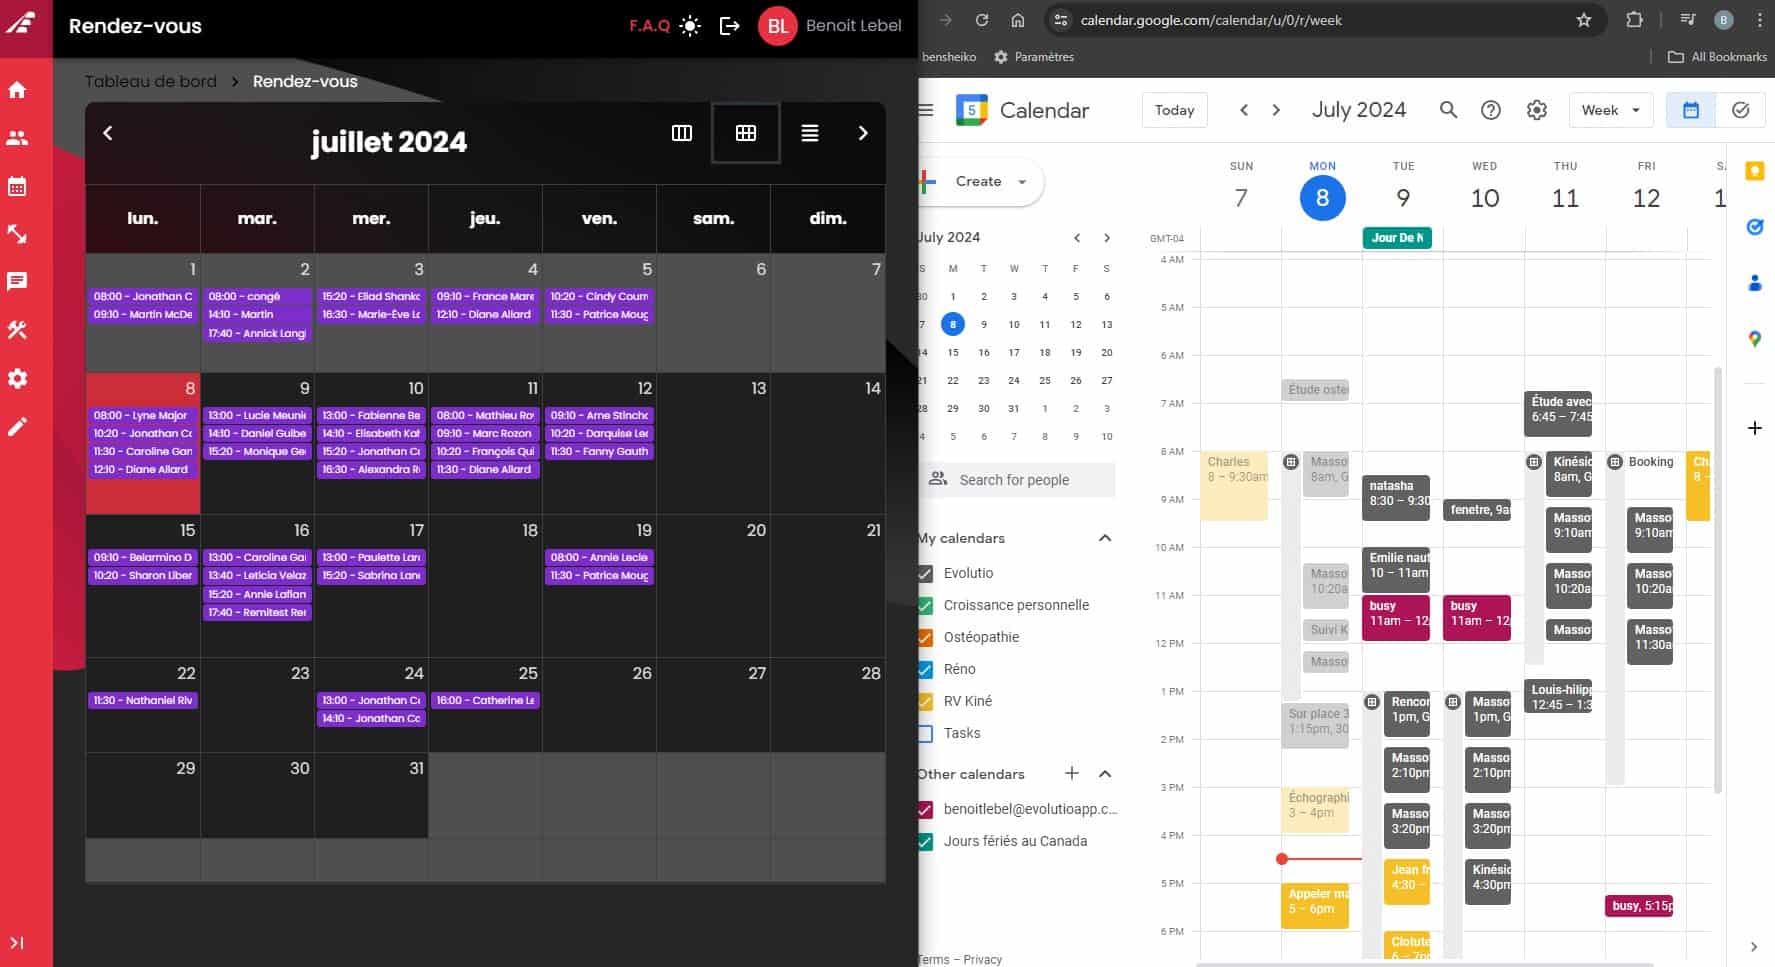The width and height of the screenshot is (1775, 967).
Task: Add other calendars with plus icon
Action: [x=1072, y=773]
